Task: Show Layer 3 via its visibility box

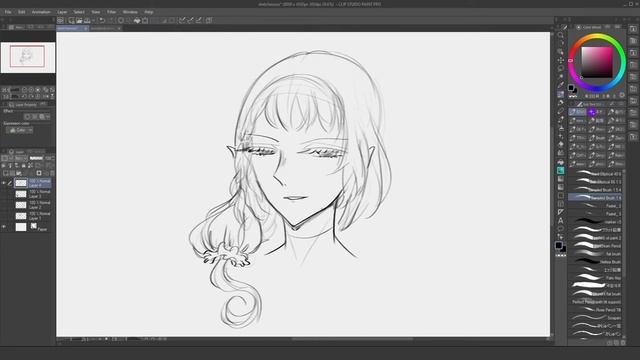Action: point(4,194)
